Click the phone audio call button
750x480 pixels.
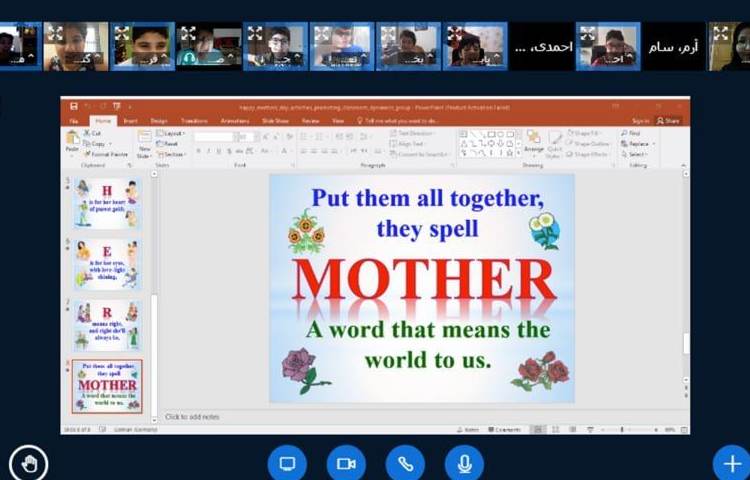click(405, 463)
